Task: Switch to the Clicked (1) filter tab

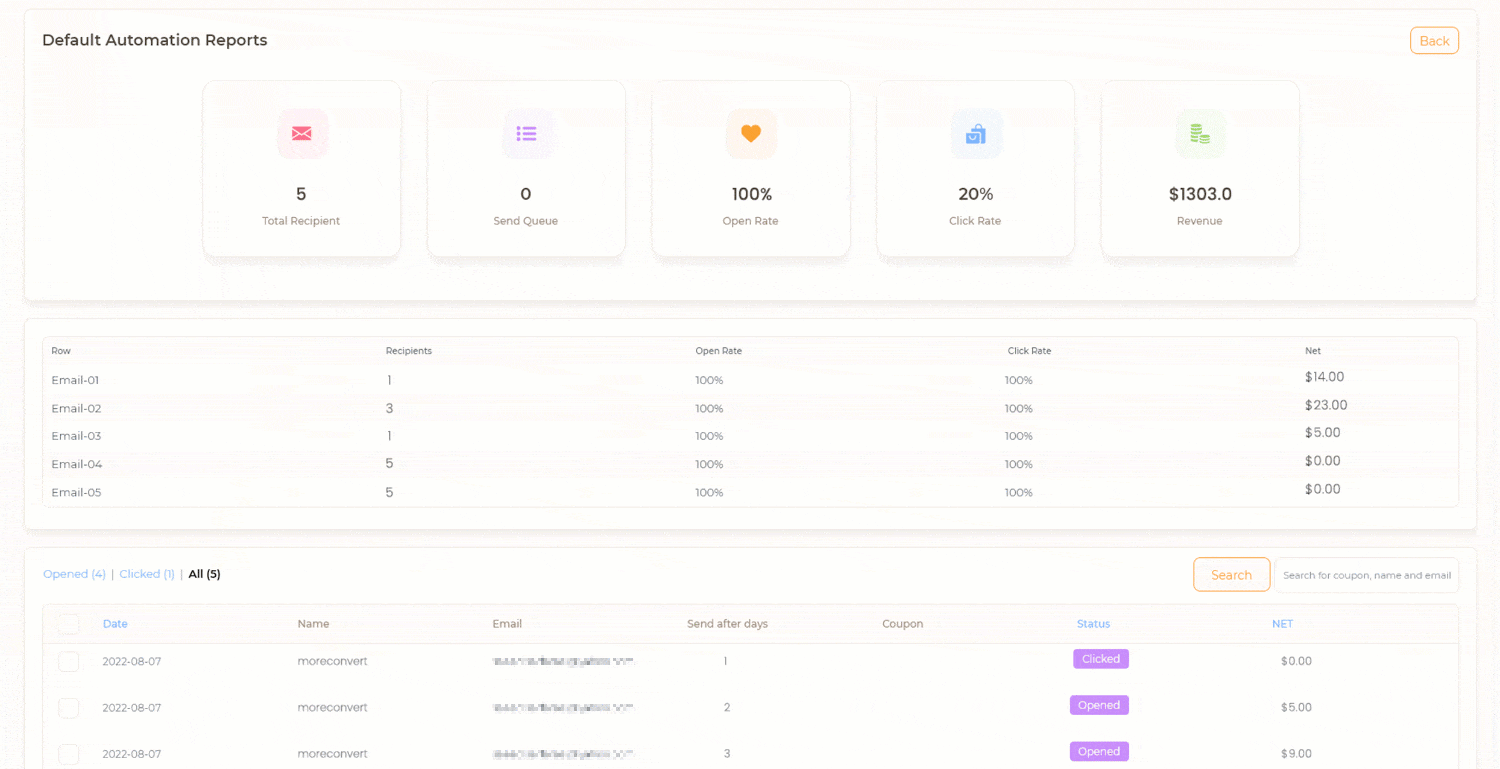Action: click(x=147, y=574)
